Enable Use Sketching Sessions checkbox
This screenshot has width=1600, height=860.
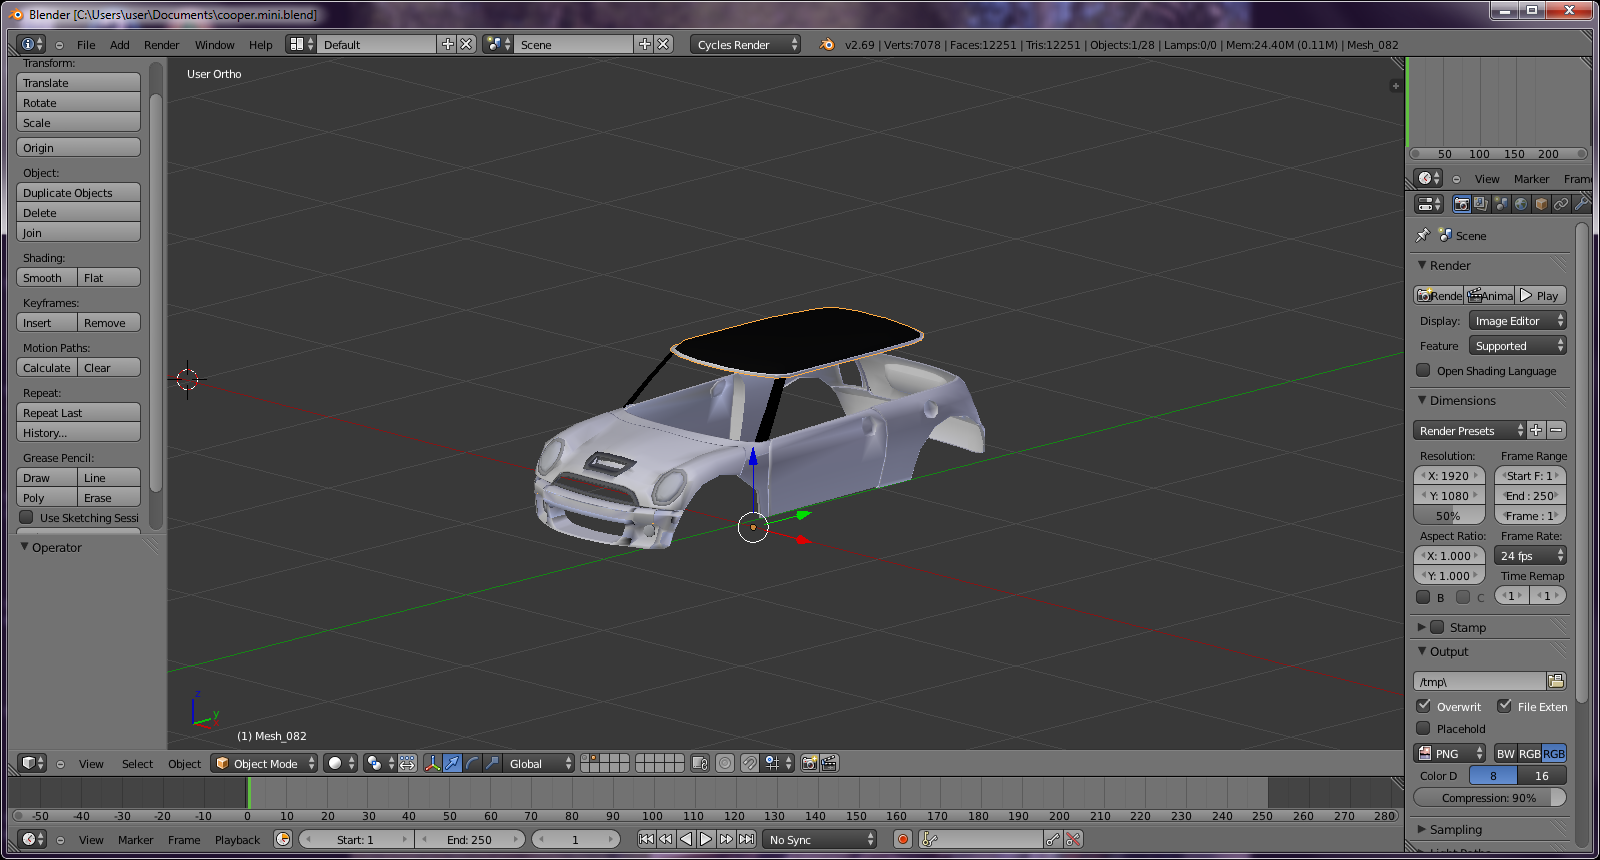tap(27, 517)
